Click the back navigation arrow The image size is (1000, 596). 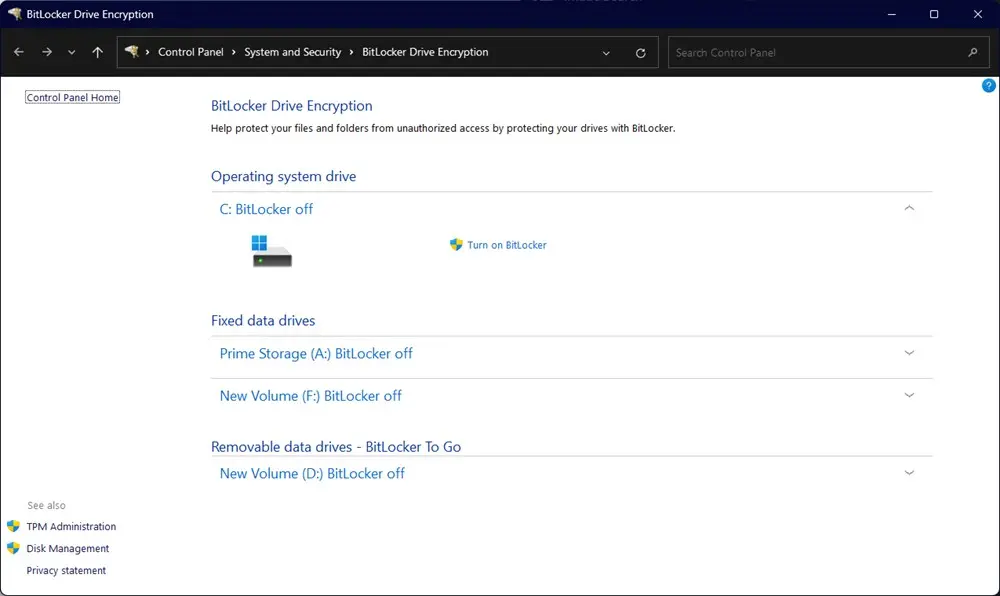18,52
